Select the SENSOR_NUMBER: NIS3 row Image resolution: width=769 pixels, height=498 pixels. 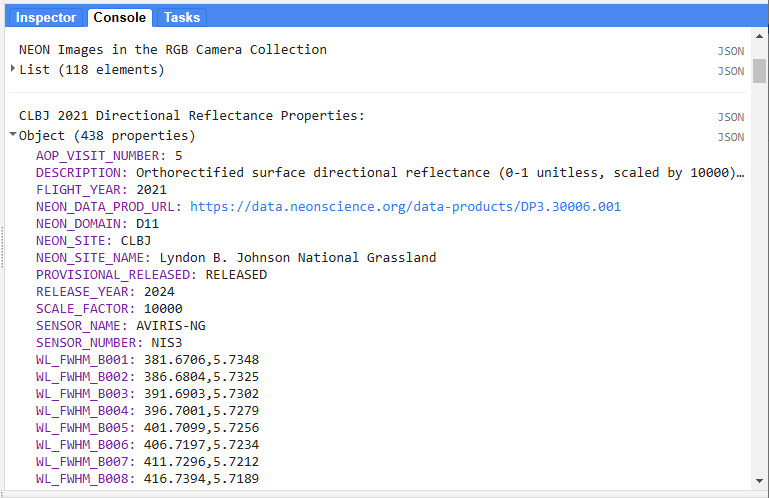click(x=109, y=342)
